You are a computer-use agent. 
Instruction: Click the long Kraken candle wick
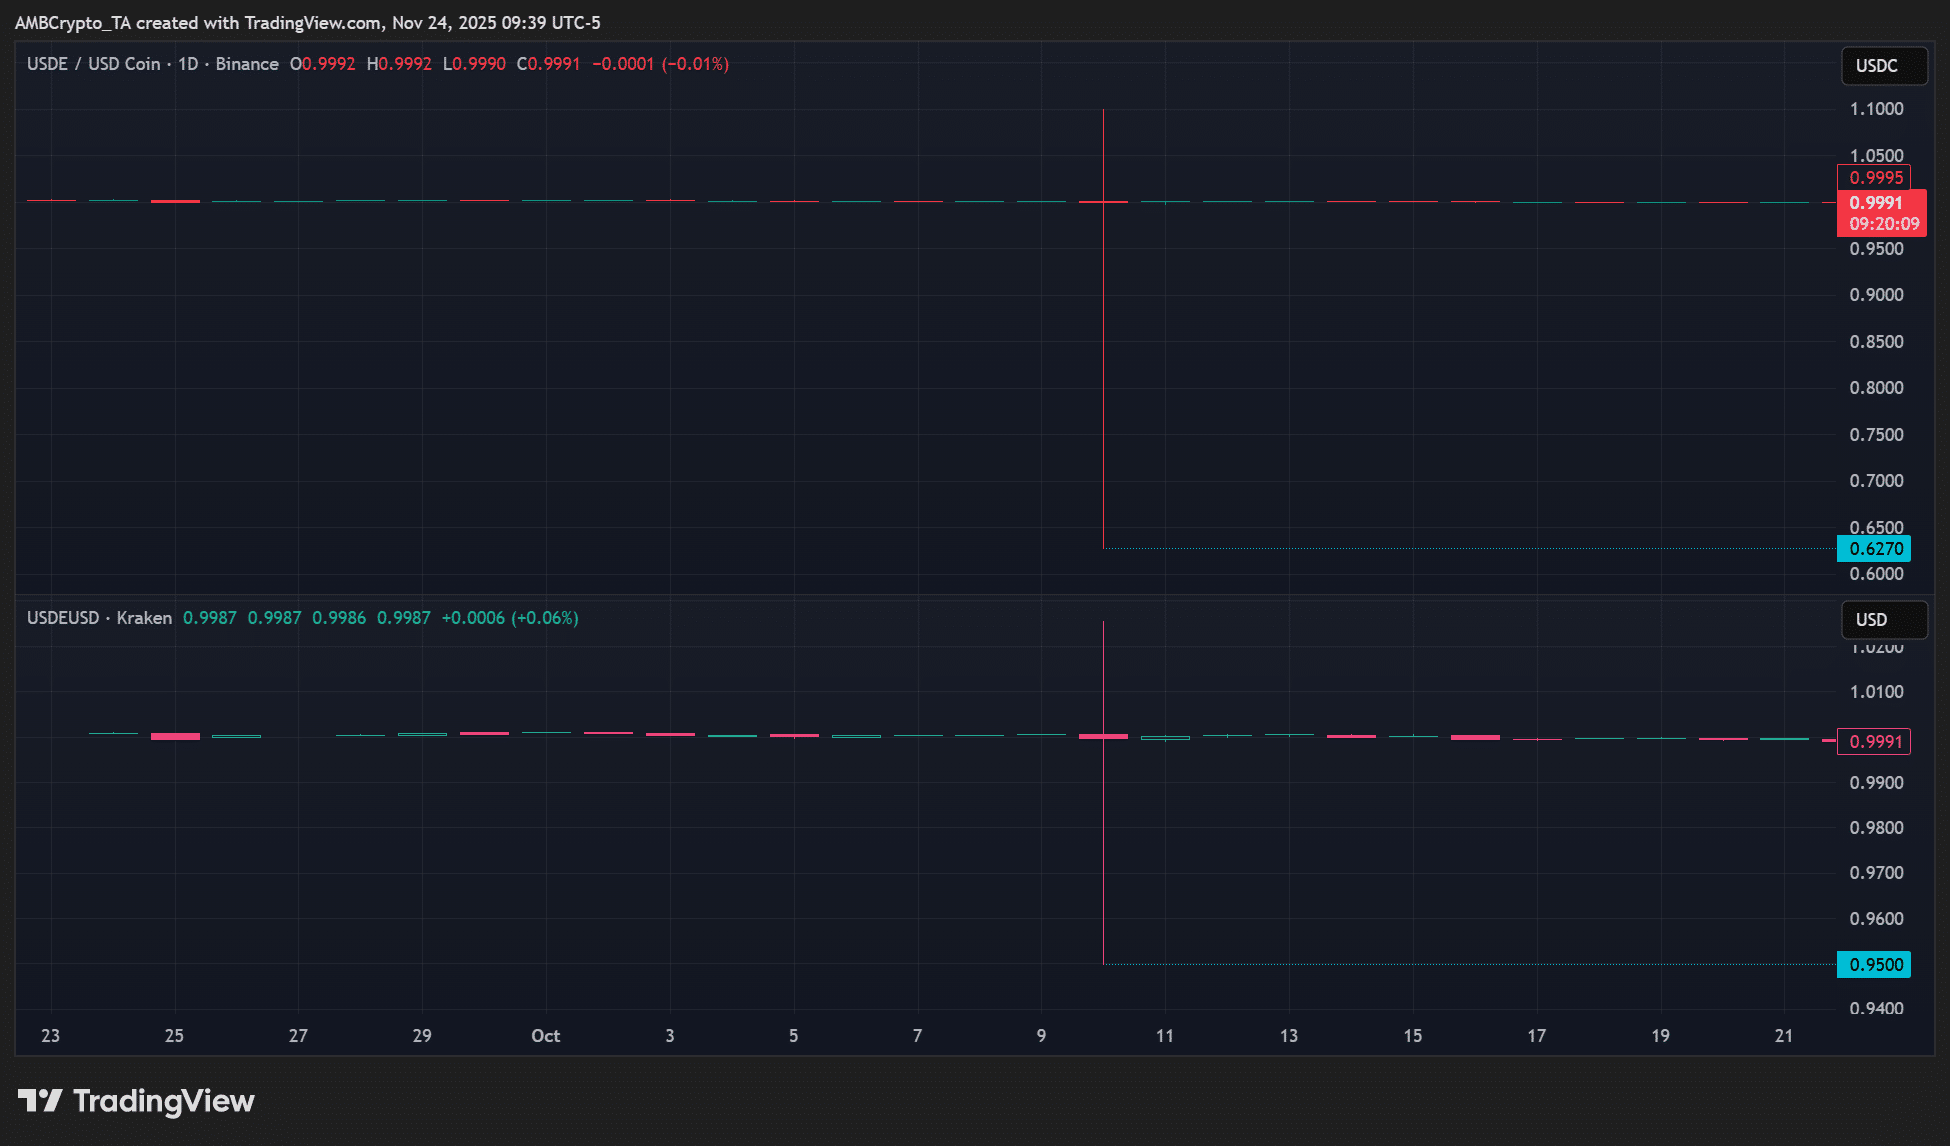1103,850
